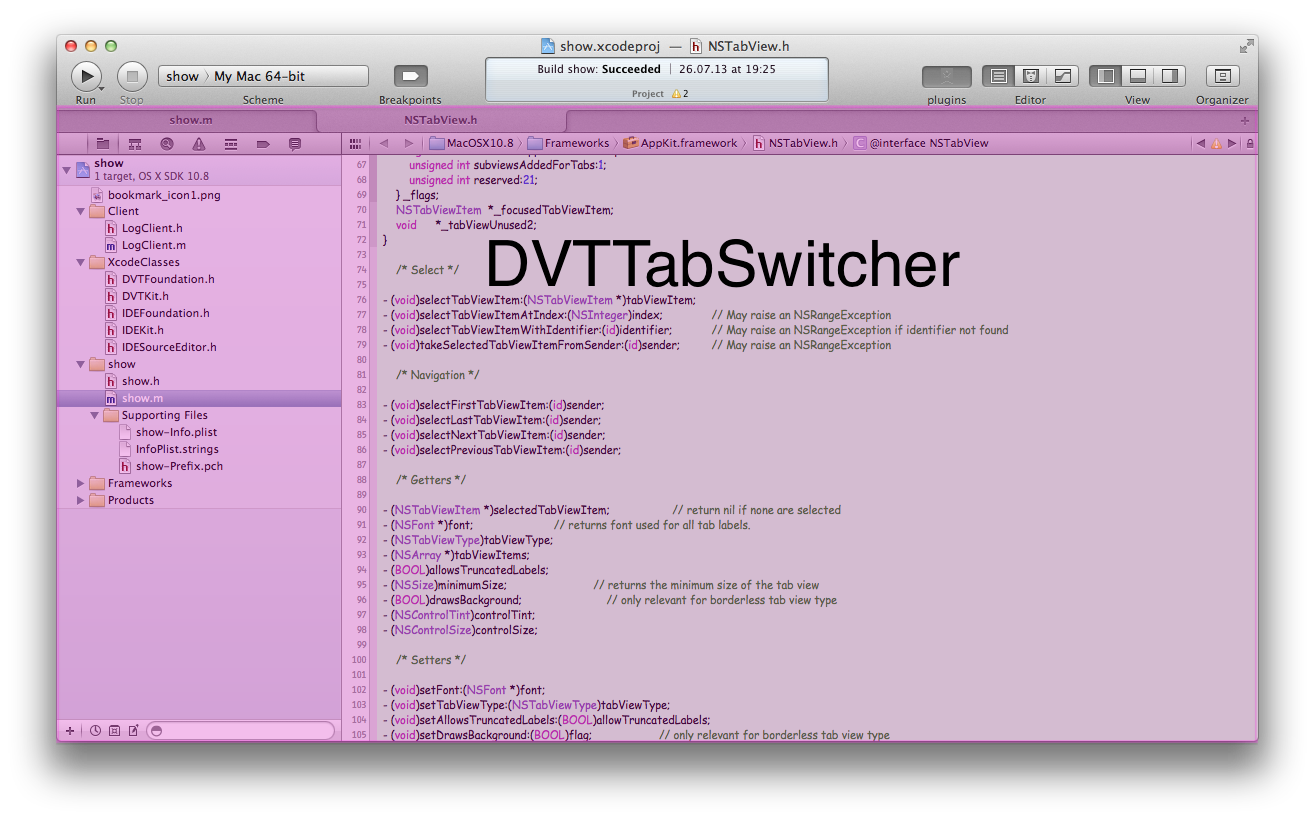
Task: Open AppKit.framework jump bar segment
Action: coord(680,143)
